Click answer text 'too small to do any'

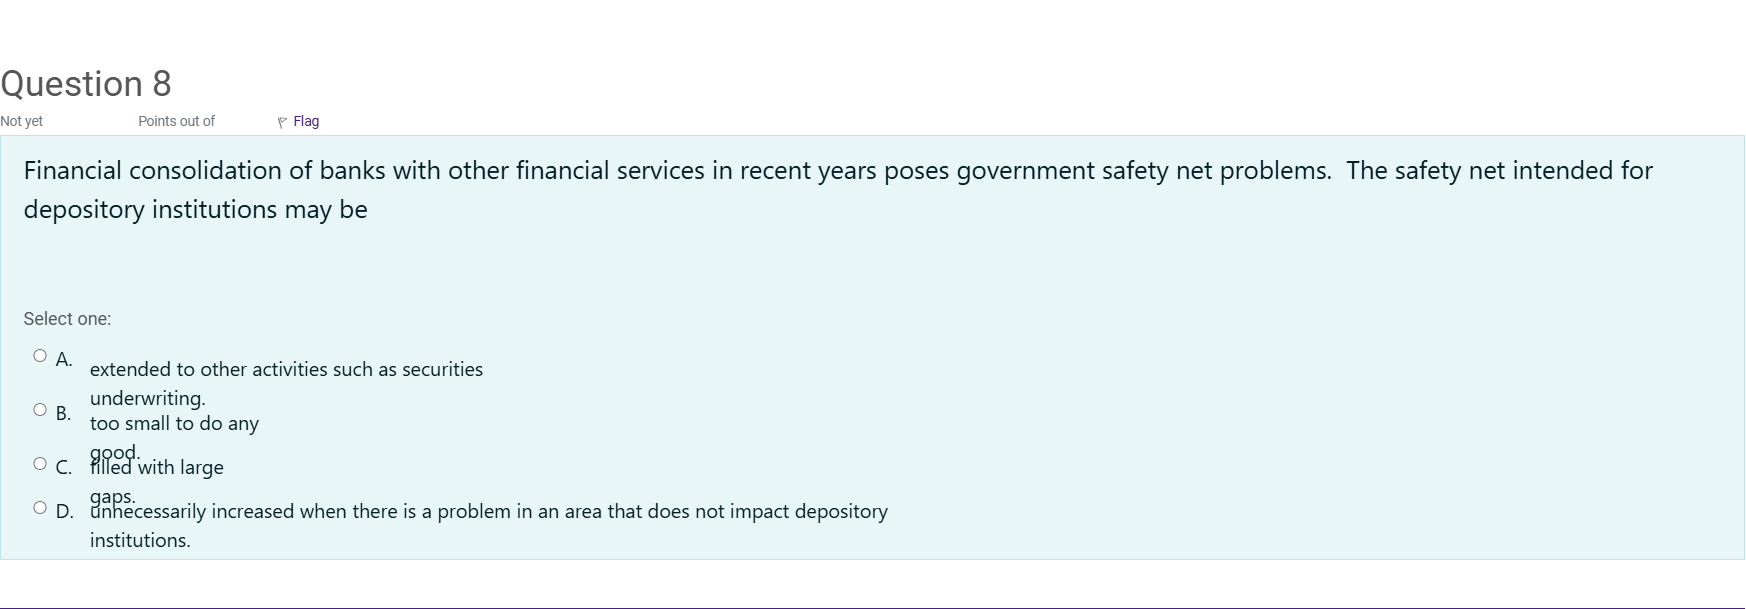tap(174, 424)
